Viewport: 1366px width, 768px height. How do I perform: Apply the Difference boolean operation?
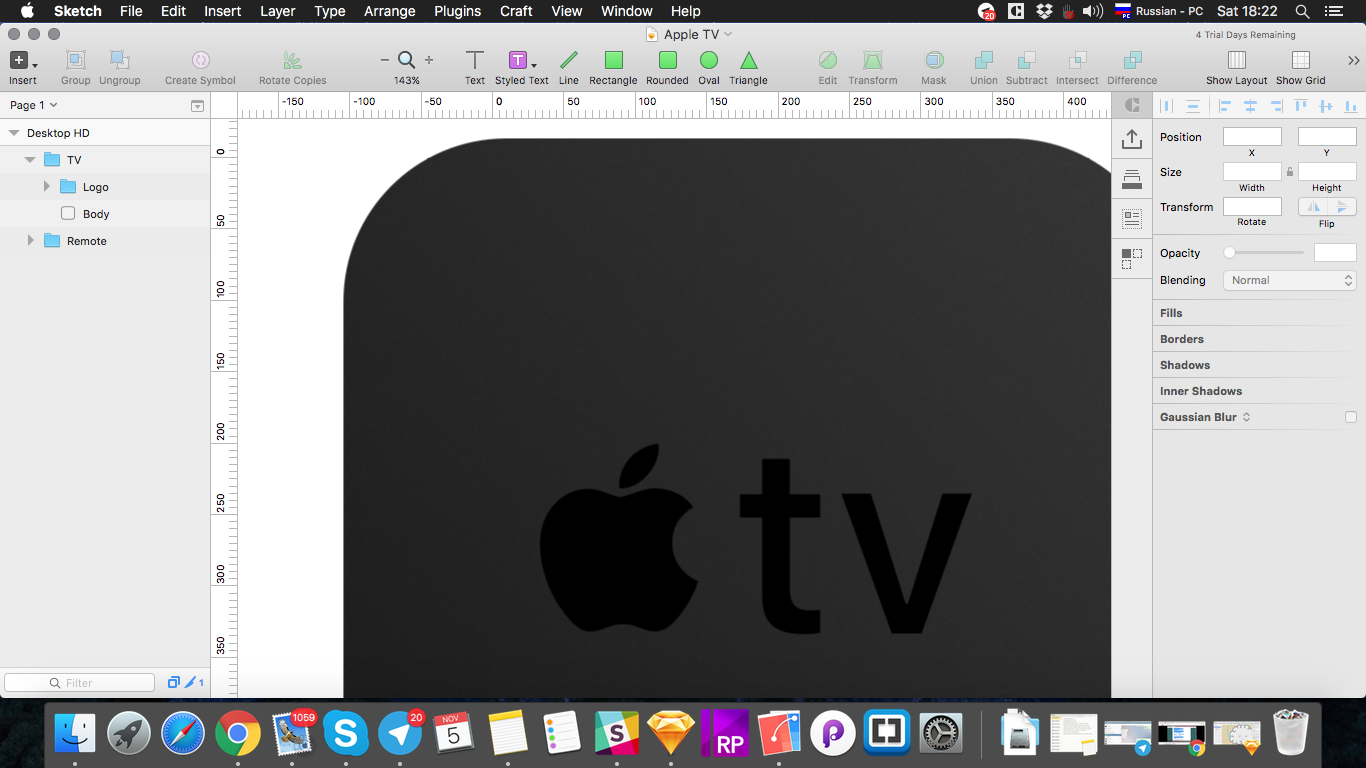1132,61
